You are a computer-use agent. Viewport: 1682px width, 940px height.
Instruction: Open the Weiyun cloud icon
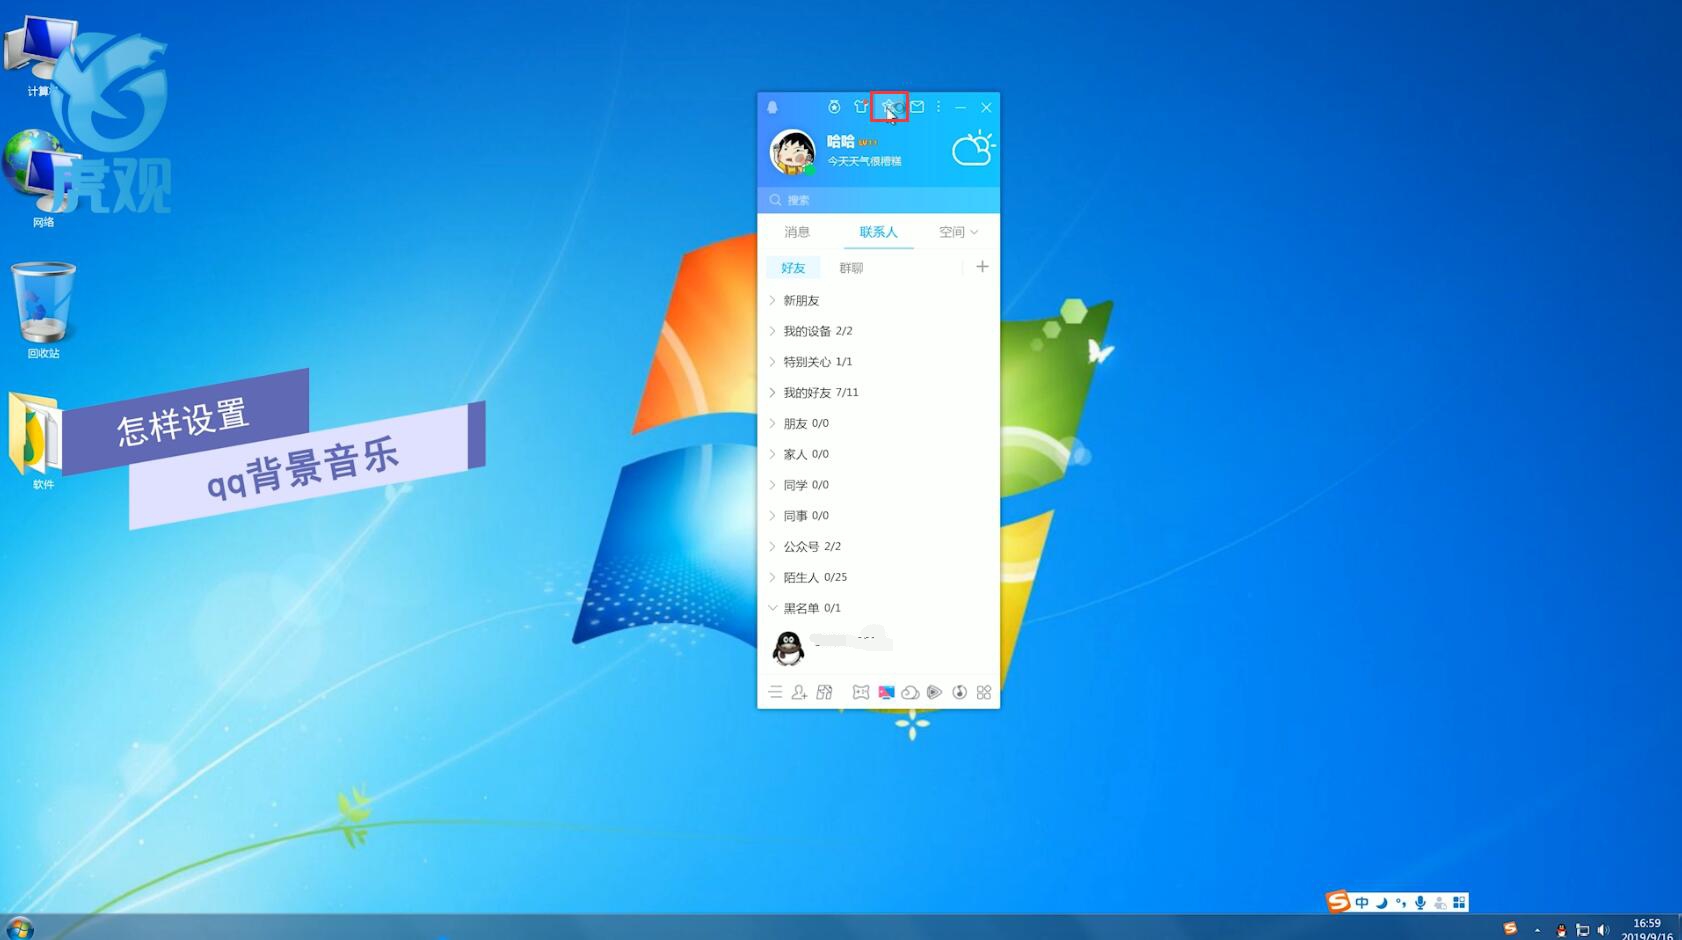pos(910,692)
